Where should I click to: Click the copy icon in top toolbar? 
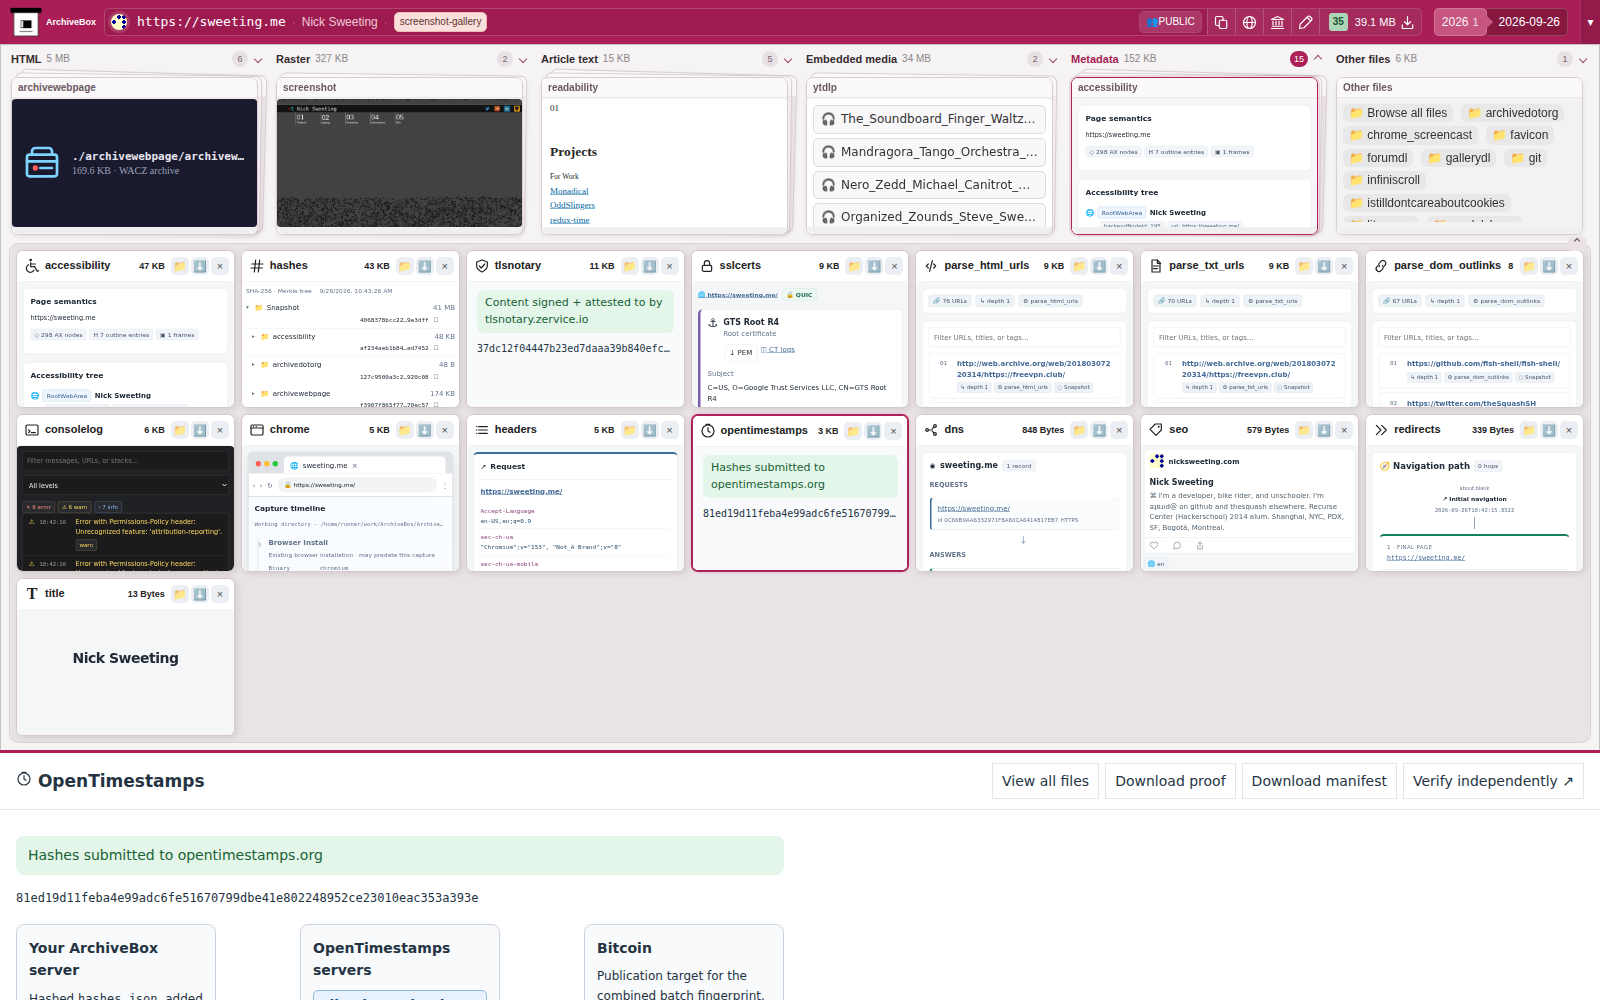(1221, 22)
